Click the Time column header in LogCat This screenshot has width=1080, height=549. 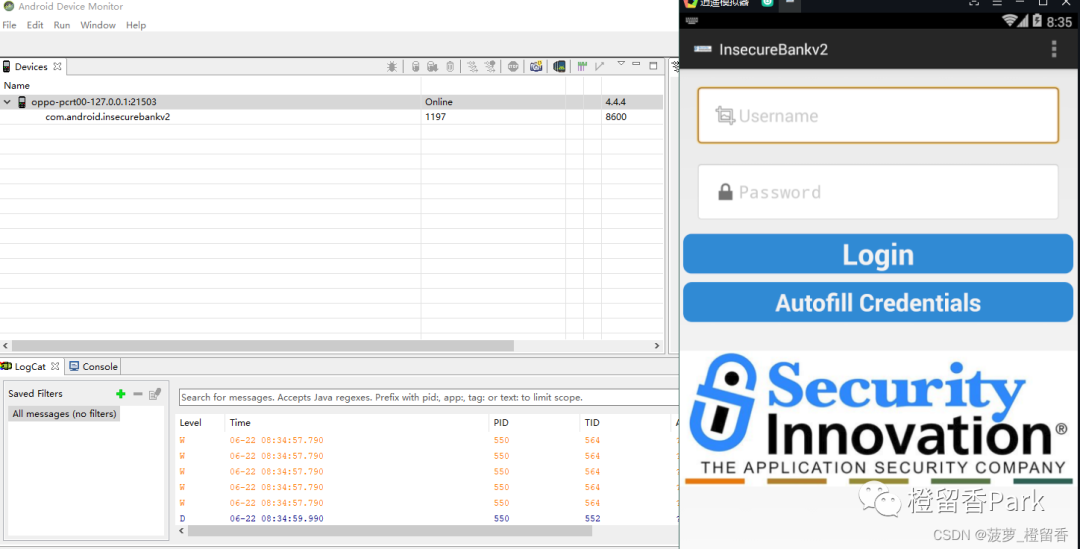(240, 423)
